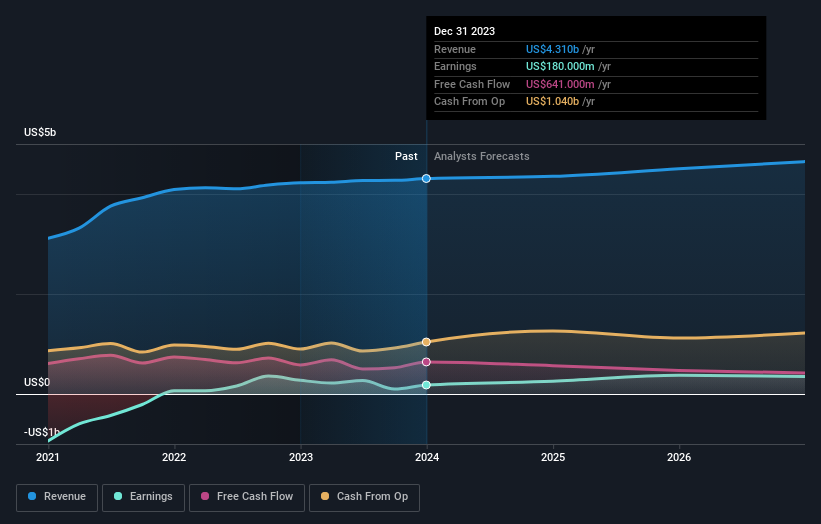Toggle the Cash From Op legend button
This screenshot has width=821, height=524.
click(x=364, y=497)
